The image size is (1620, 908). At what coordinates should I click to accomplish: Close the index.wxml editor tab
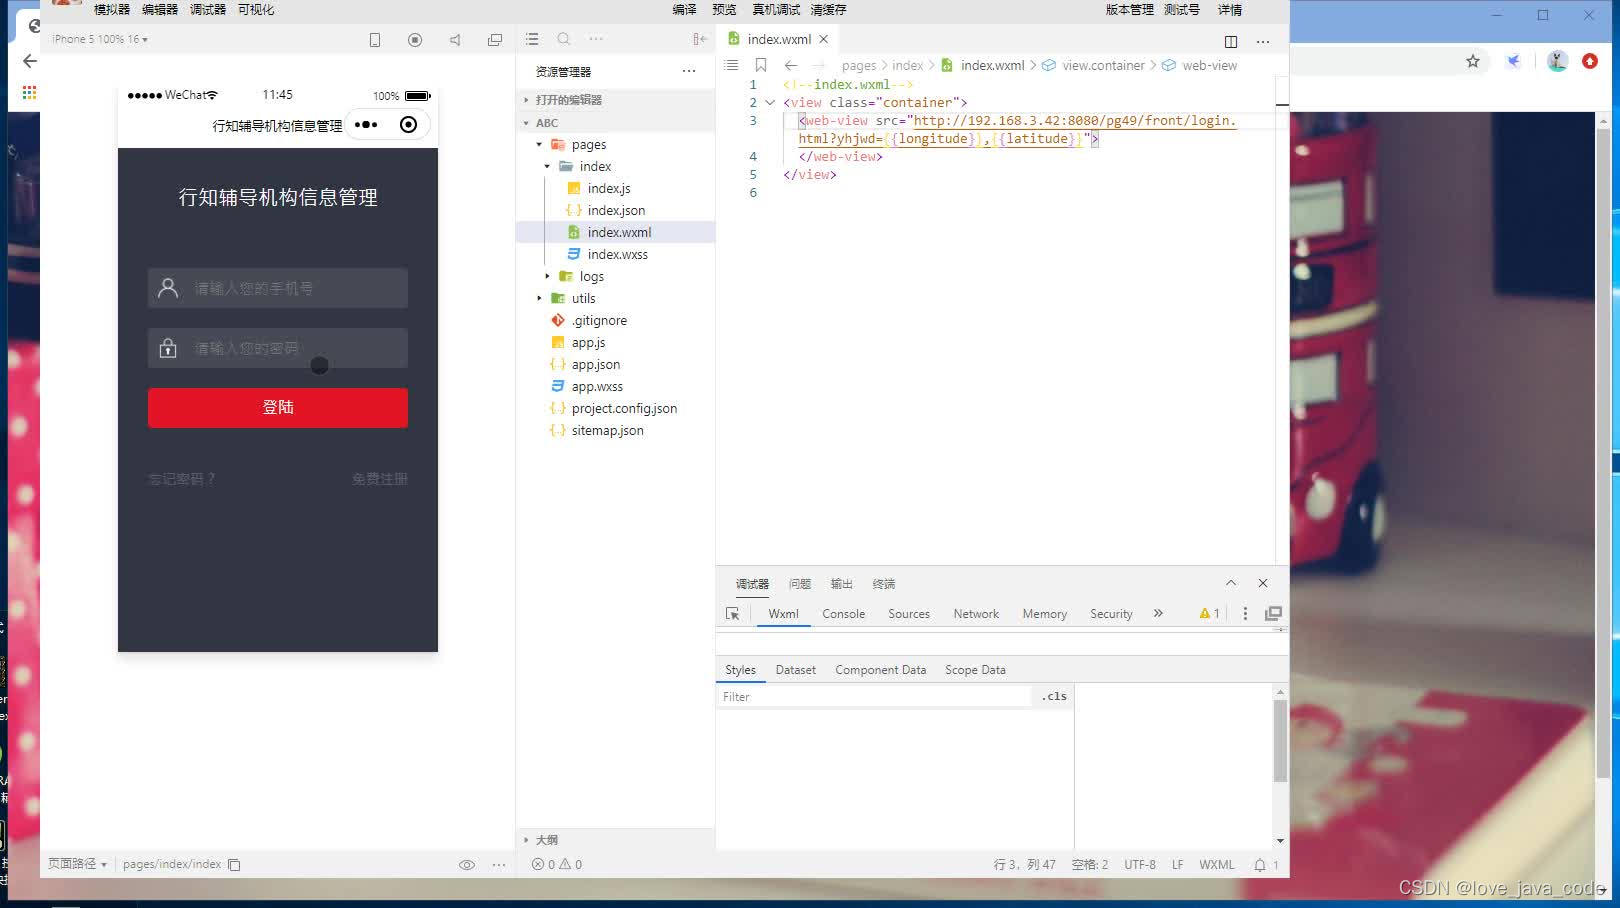coord(824,39)
